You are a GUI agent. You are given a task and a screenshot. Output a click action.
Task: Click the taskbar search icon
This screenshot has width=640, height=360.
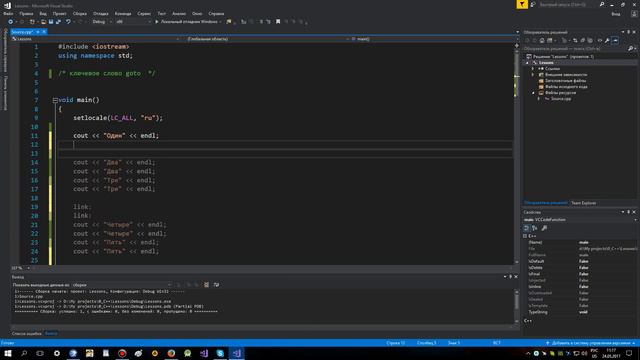[x=24, y=353]
